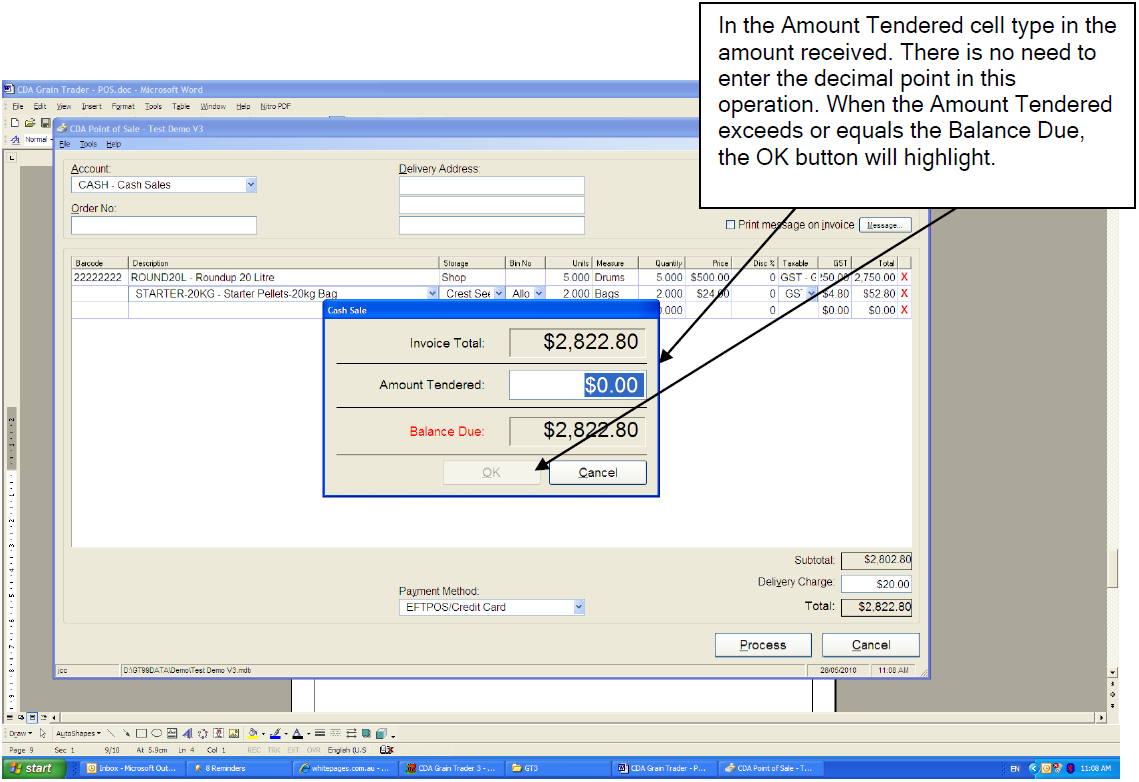Open the Font Color picker arrow
The height and width of the screenshot is (782, 1139).
click(308, 733)
